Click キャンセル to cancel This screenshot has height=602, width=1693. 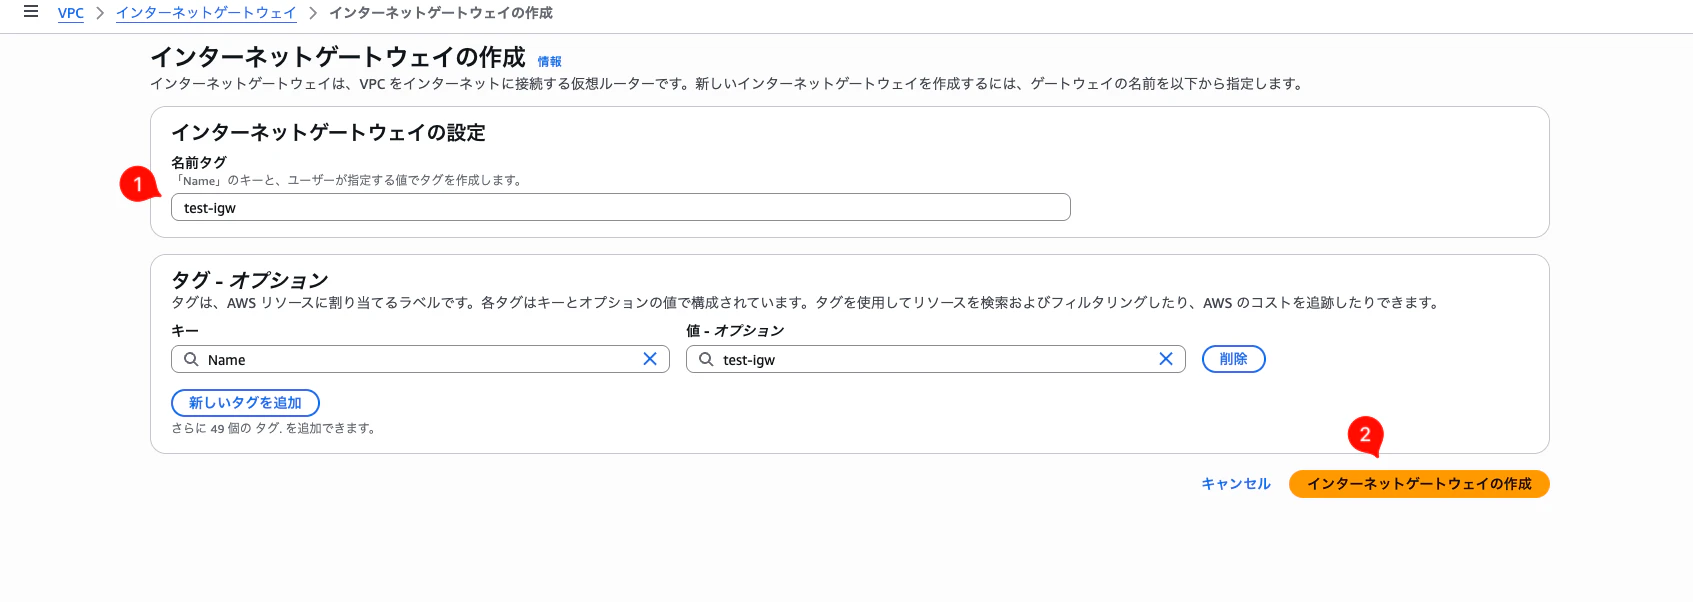pyautogui.click(x=1236, y=484)
